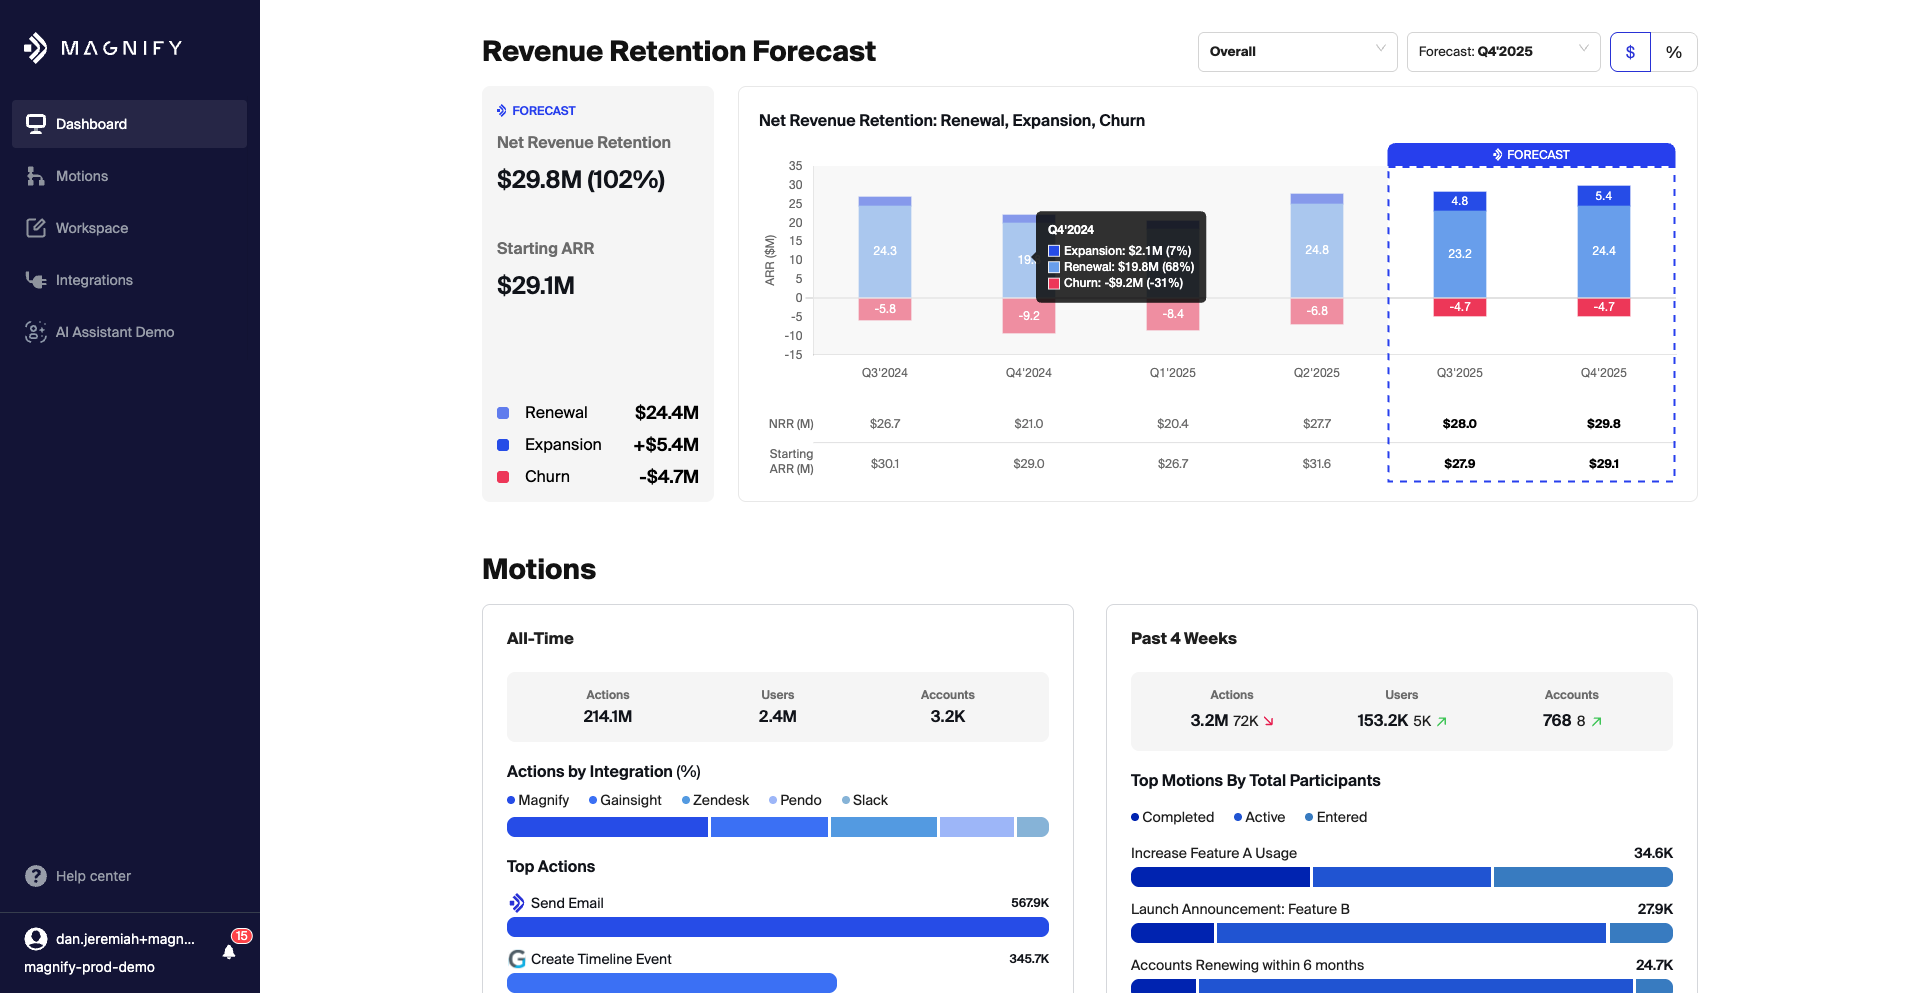Click the Send Email progress bar
The width and height of the screenshot is (1920, 993).
point(777,927)
